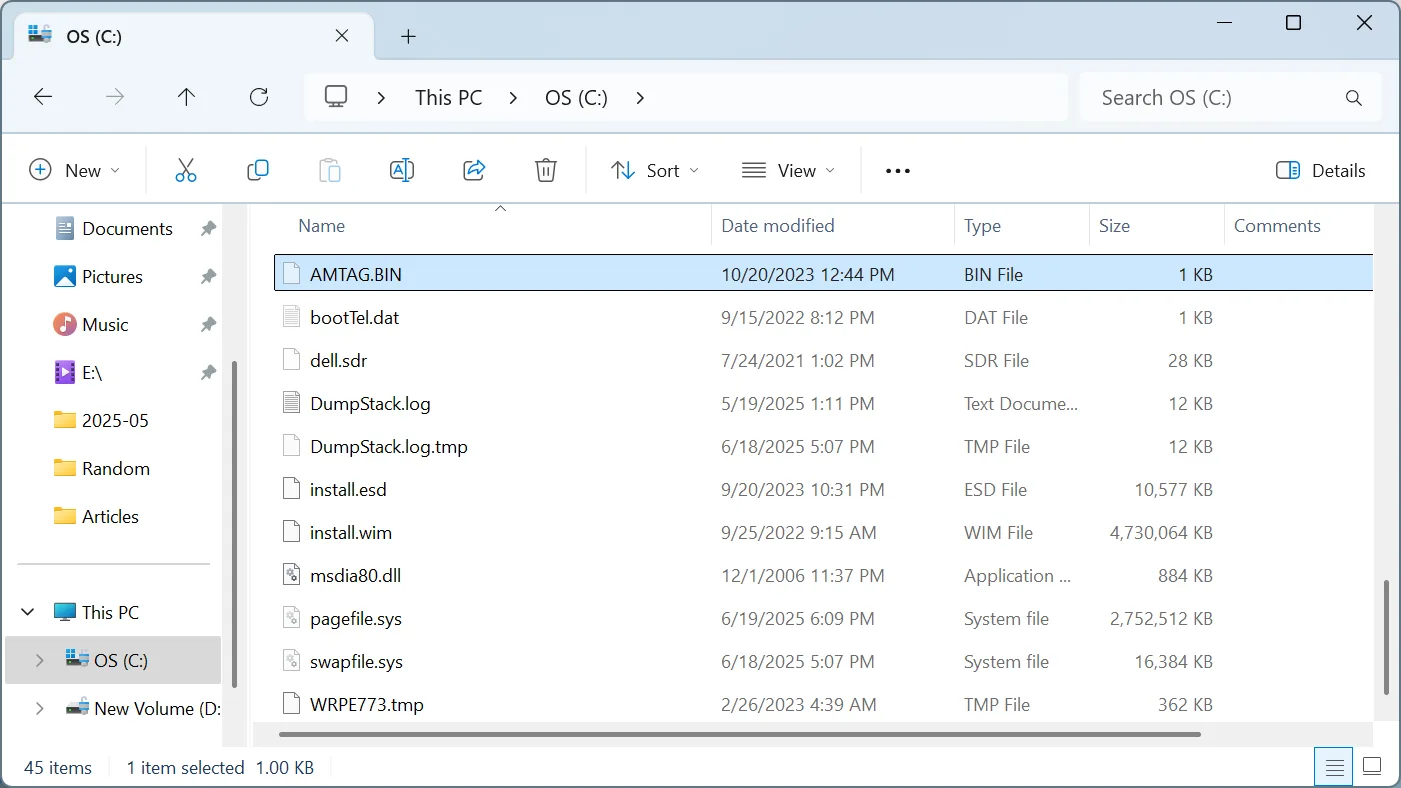Image resolution: width=1401 pixels, height=788 pixels.
Task: Click the msdia80.dll file icon
Action: tap(291, 576)
